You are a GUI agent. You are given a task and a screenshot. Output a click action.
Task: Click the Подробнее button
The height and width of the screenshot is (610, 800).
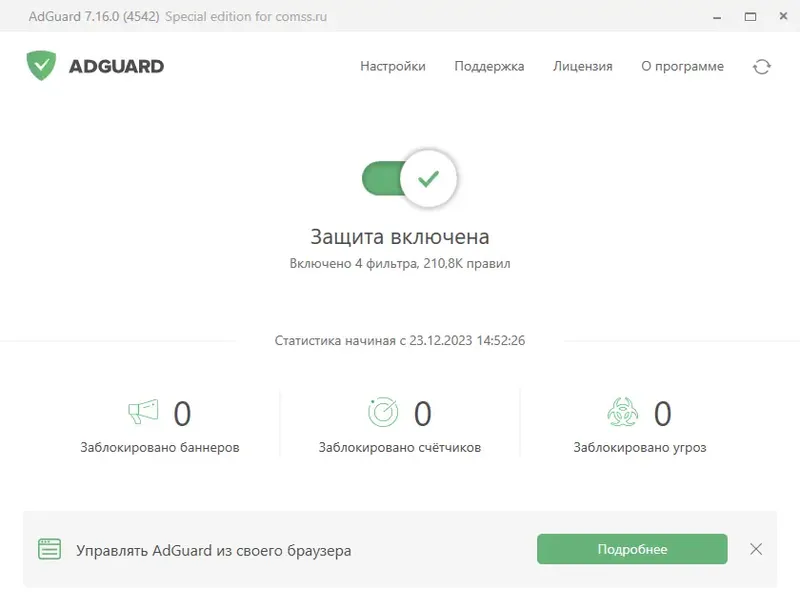coord(632,549)
